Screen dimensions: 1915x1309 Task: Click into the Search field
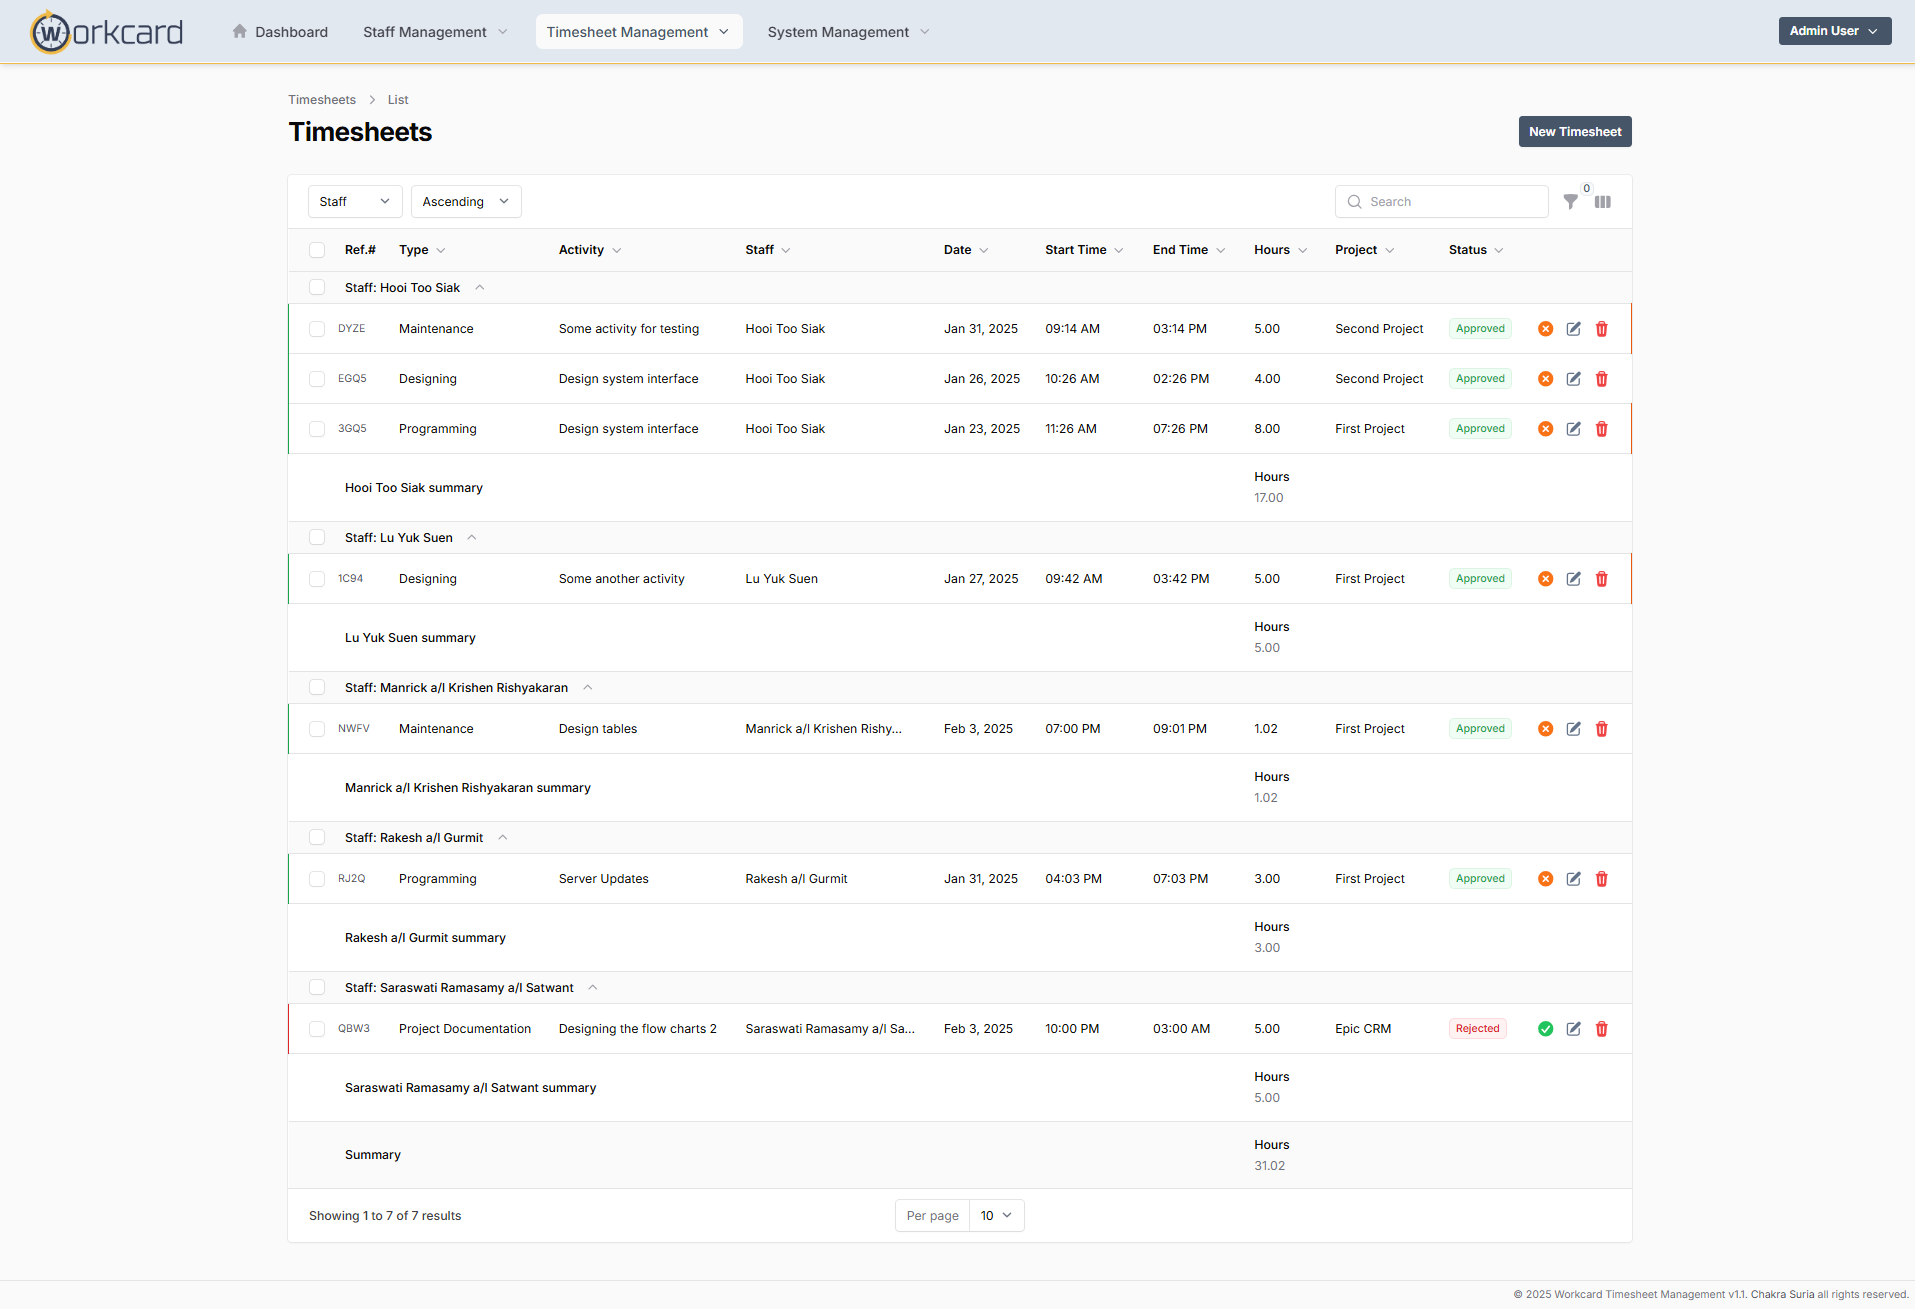pos(1450,202)
